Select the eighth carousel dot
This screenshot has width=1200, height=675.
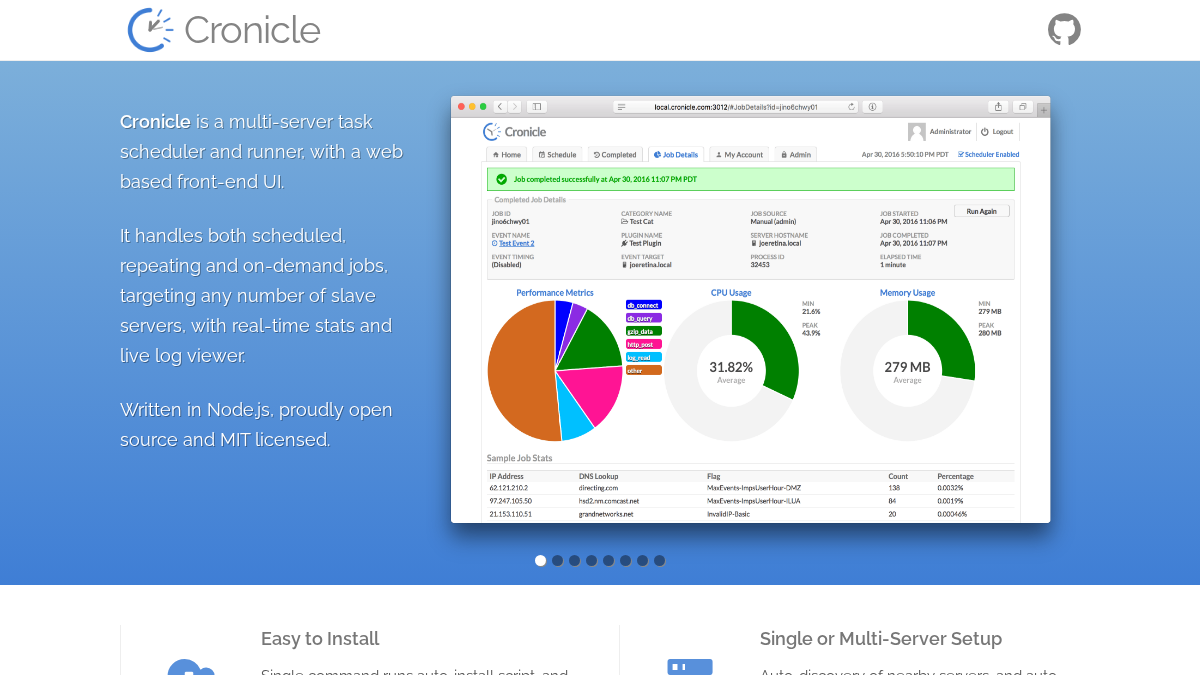[660, 560]
